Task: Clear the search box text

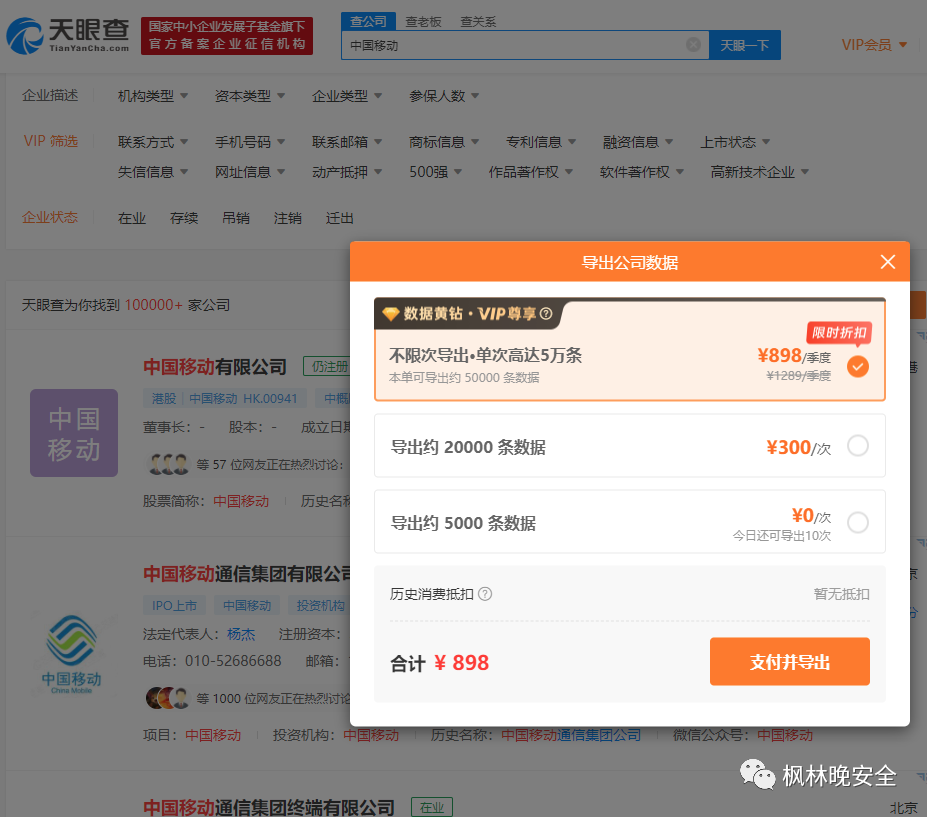Action: click(693, 45)
